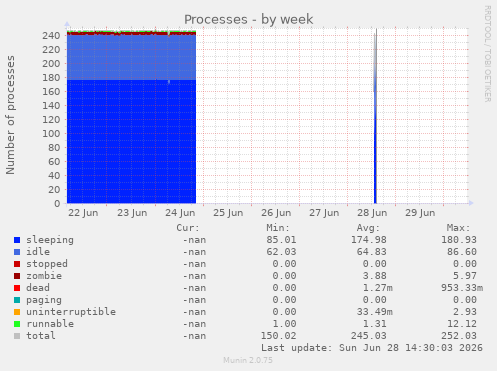Click sleeping min value 85.01
The width and height of the screenshot is (497, 371).
pyautogui.click(x=281, y=240)
